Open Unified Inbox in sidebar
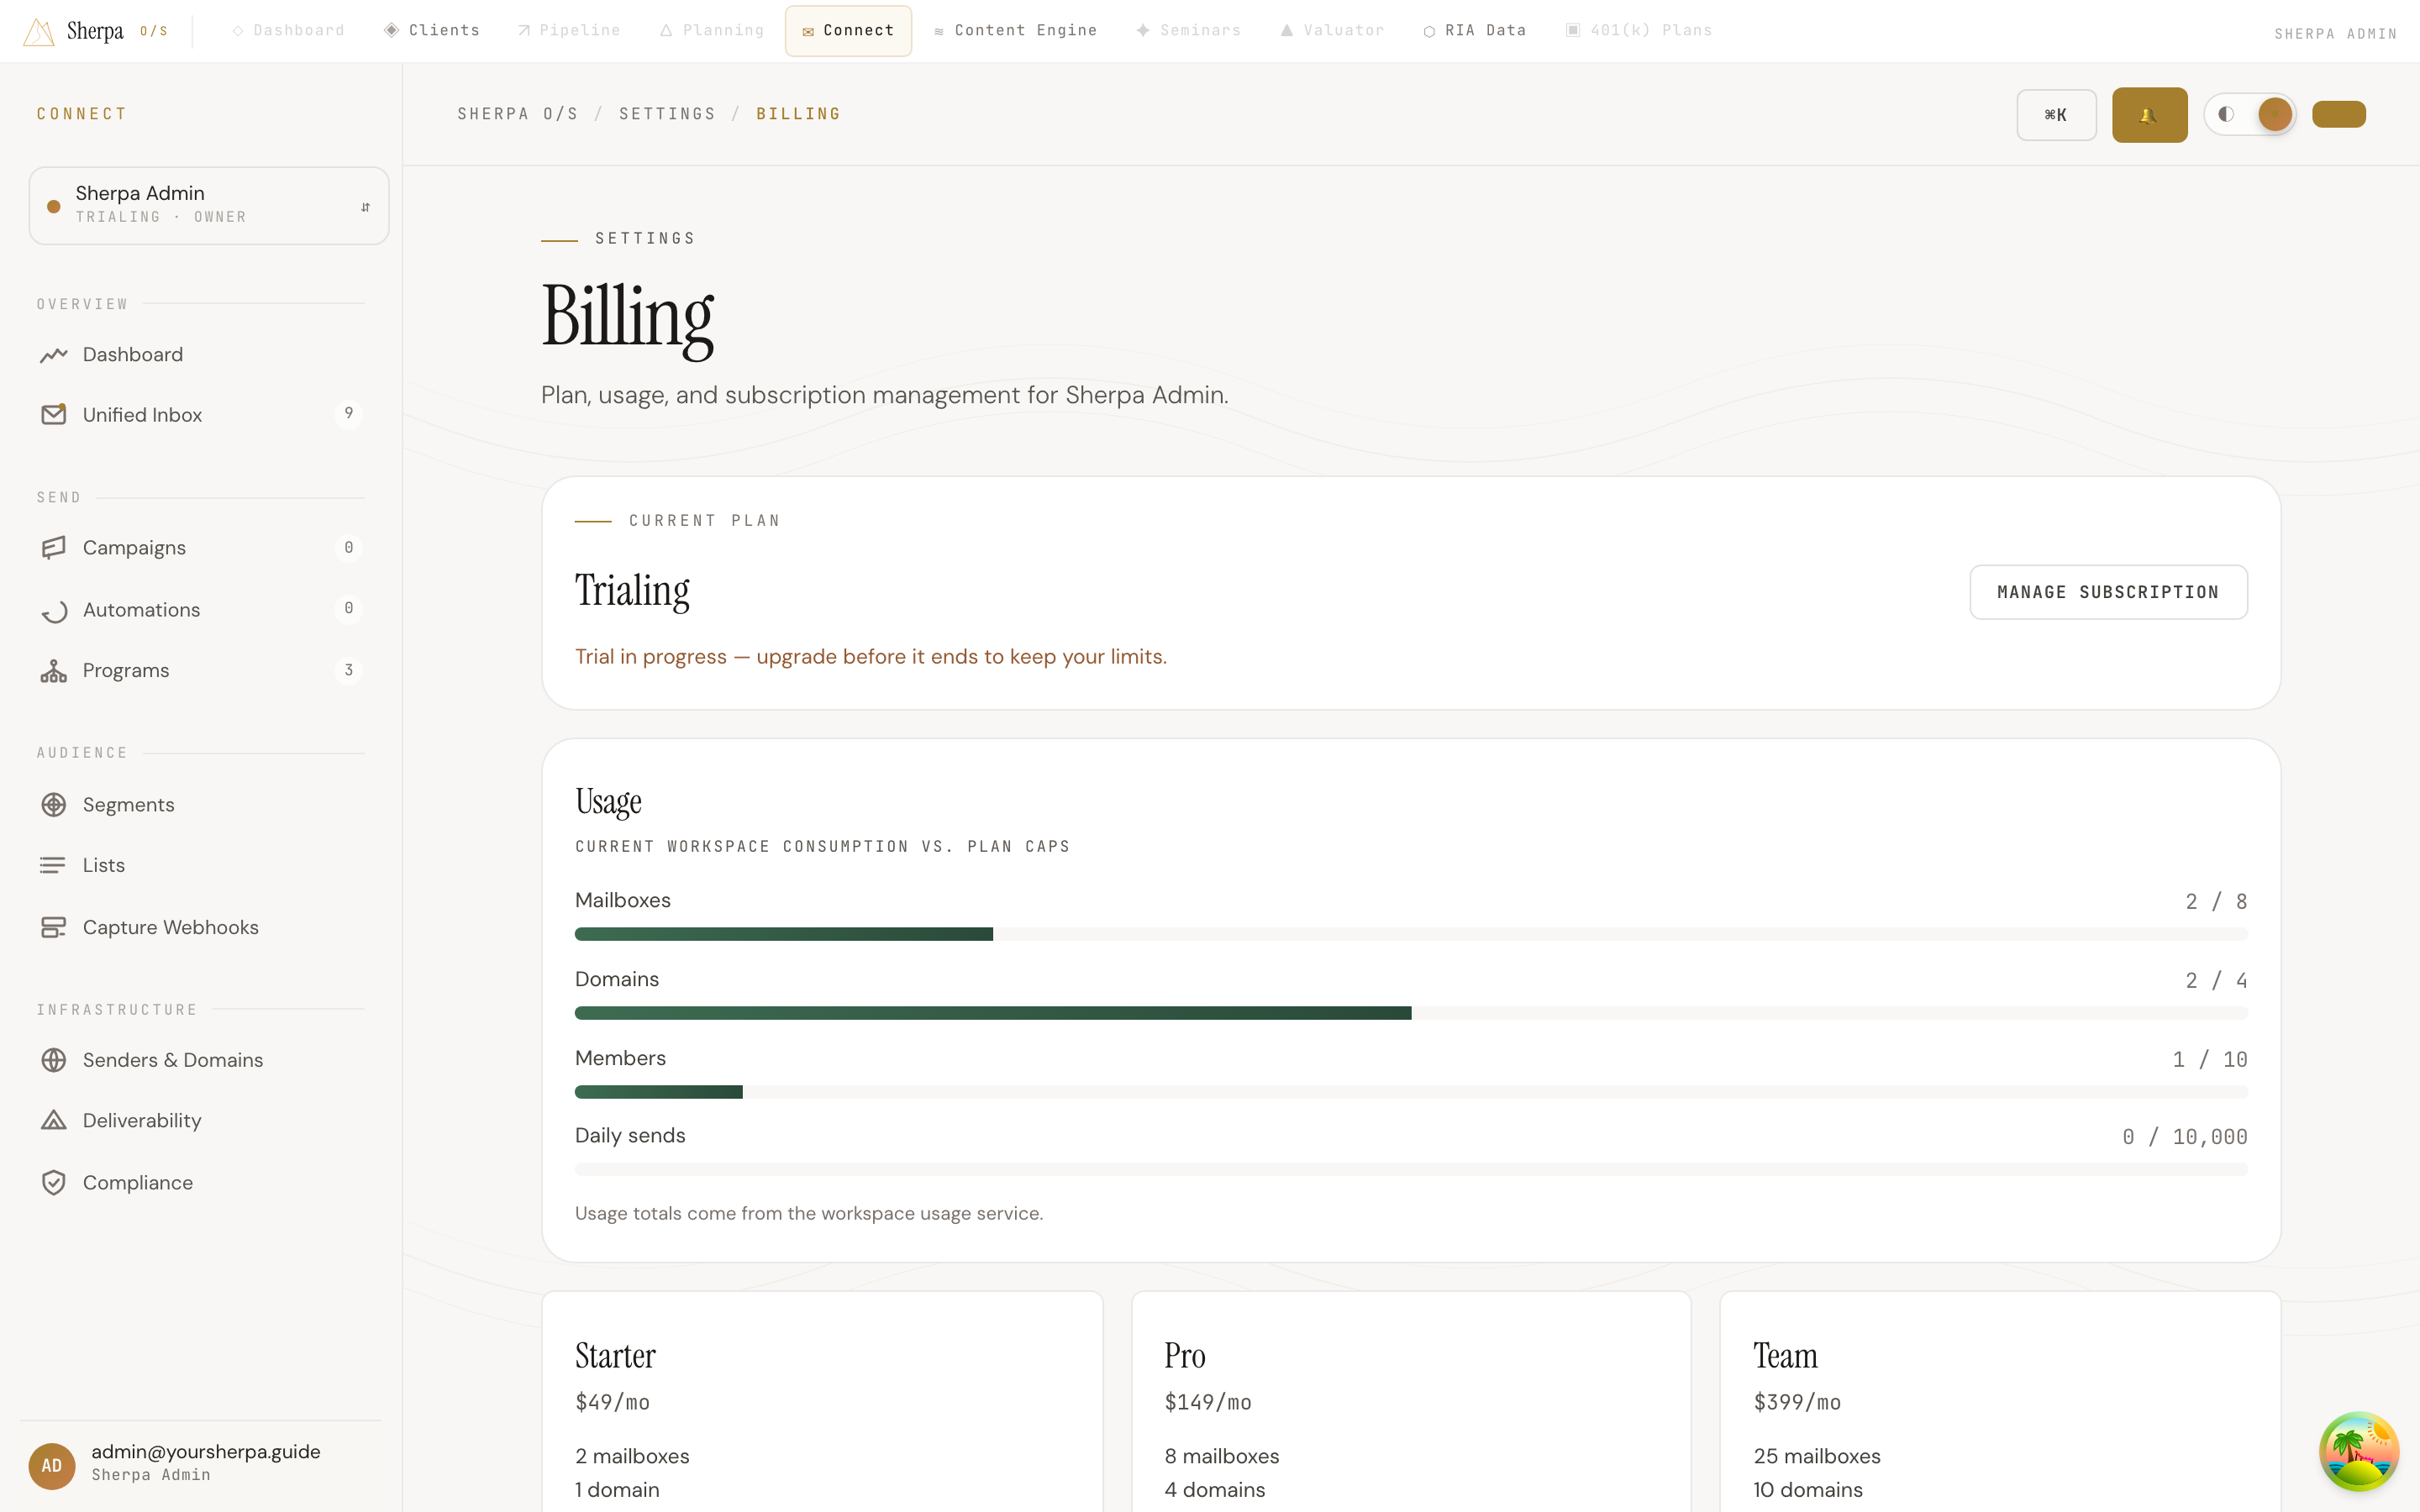Screen dimensions: 2420x1512 coord(200,414)
